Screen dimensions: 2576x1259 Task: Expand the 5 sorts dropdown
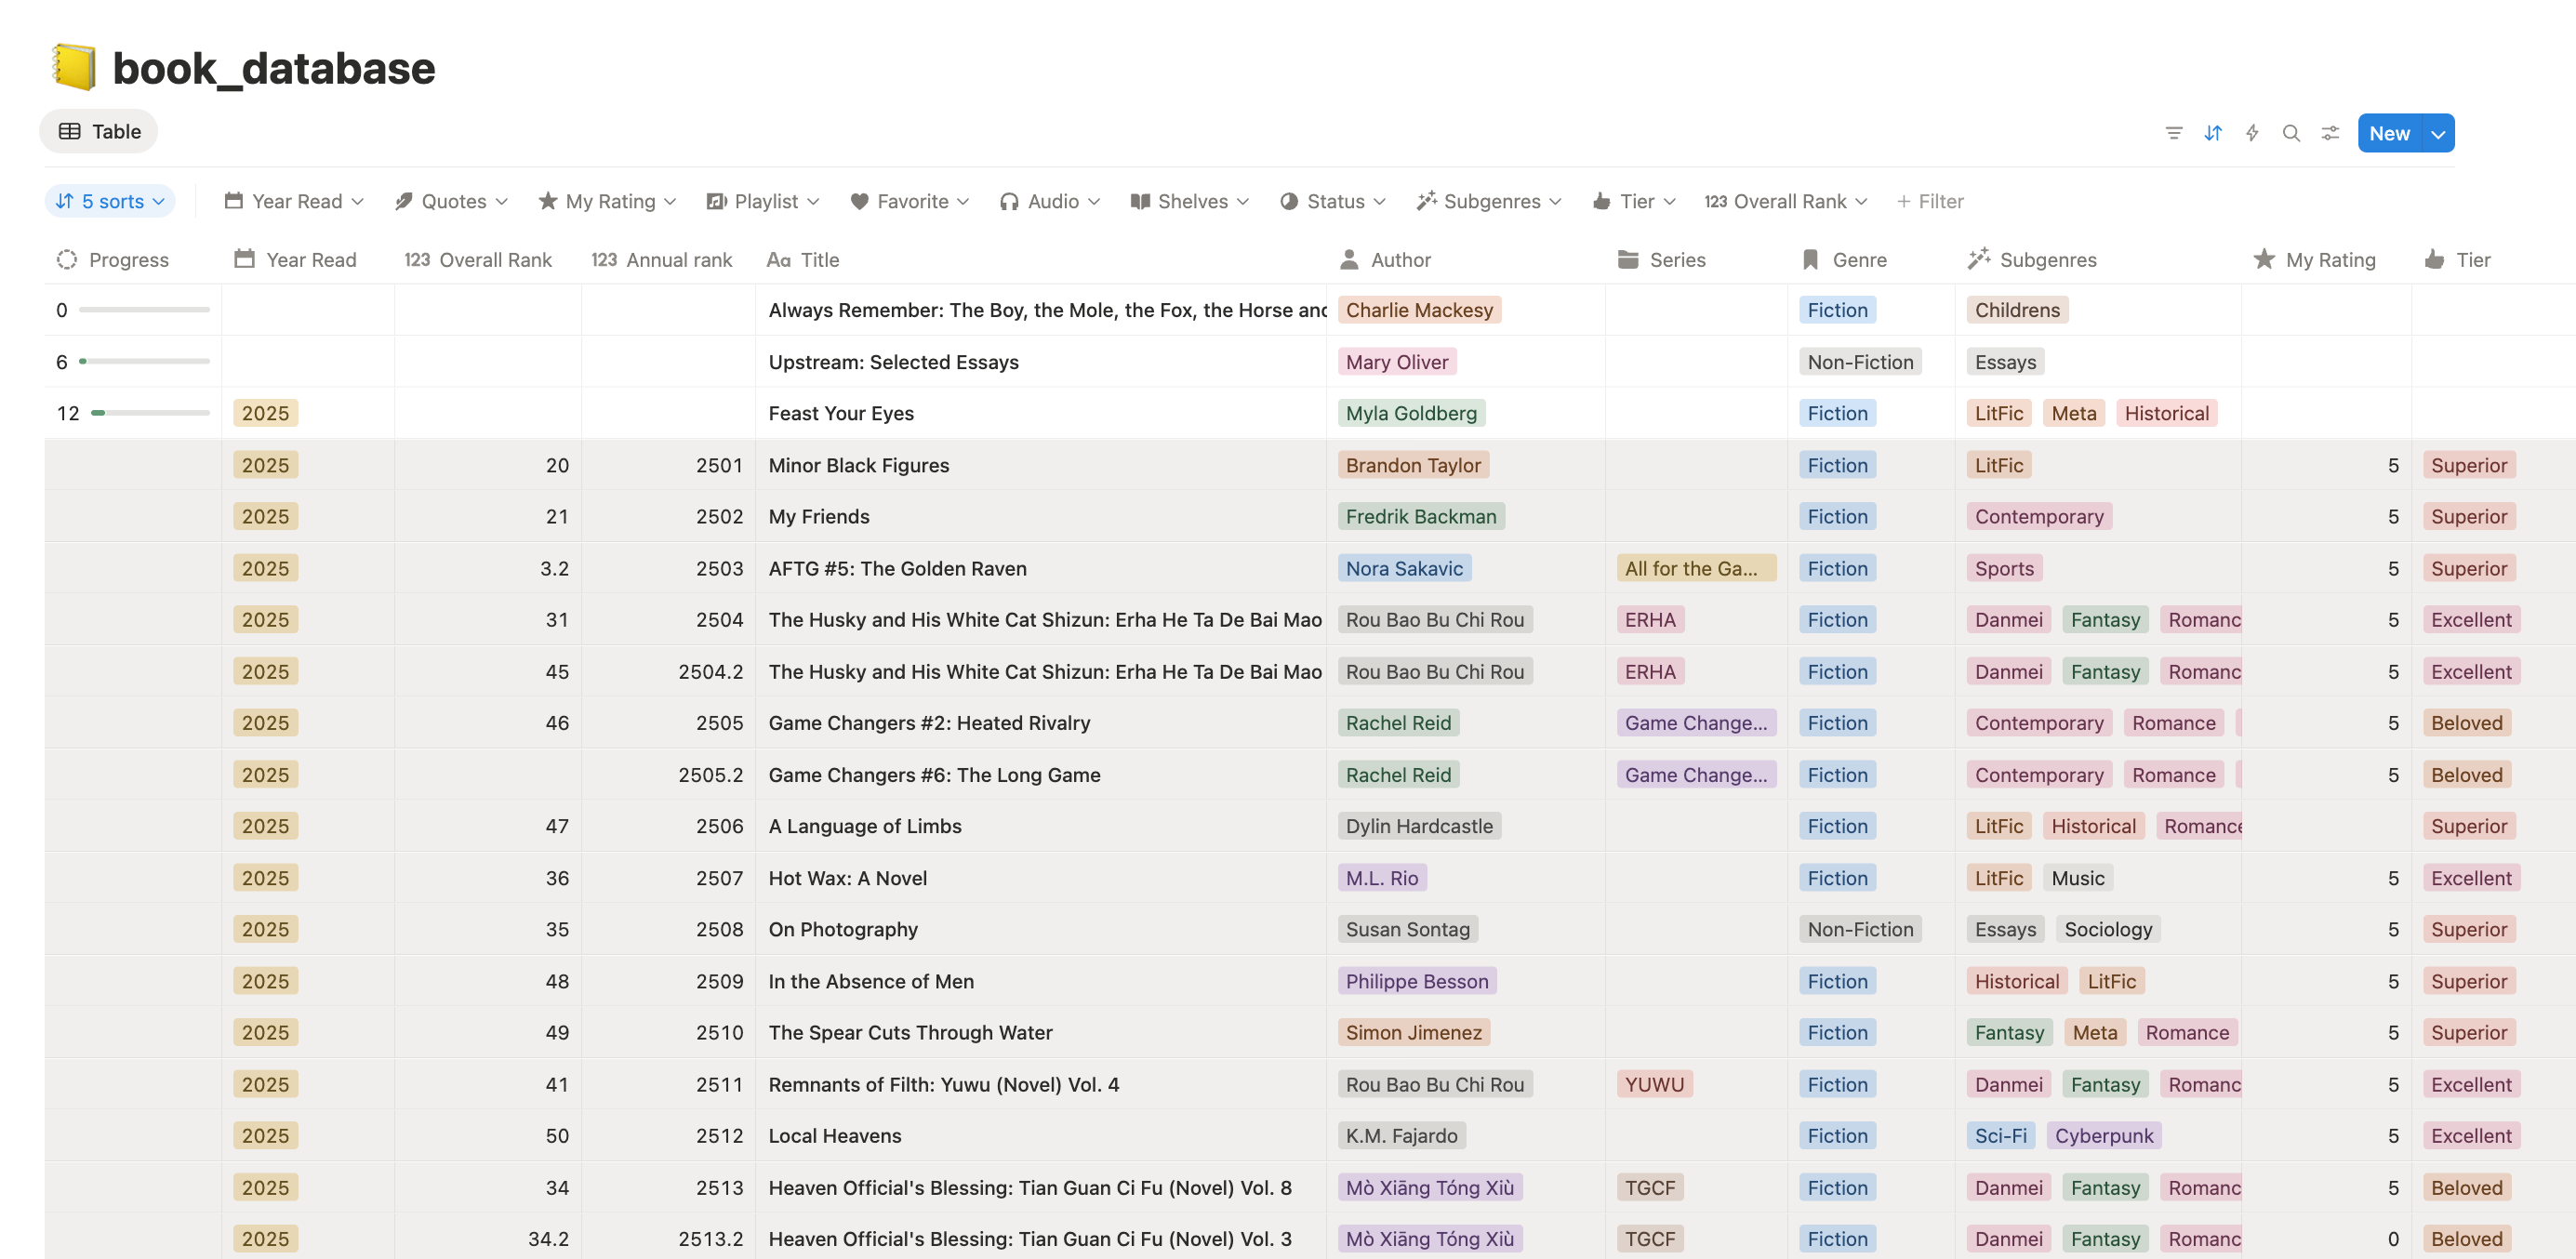[110, 201]
